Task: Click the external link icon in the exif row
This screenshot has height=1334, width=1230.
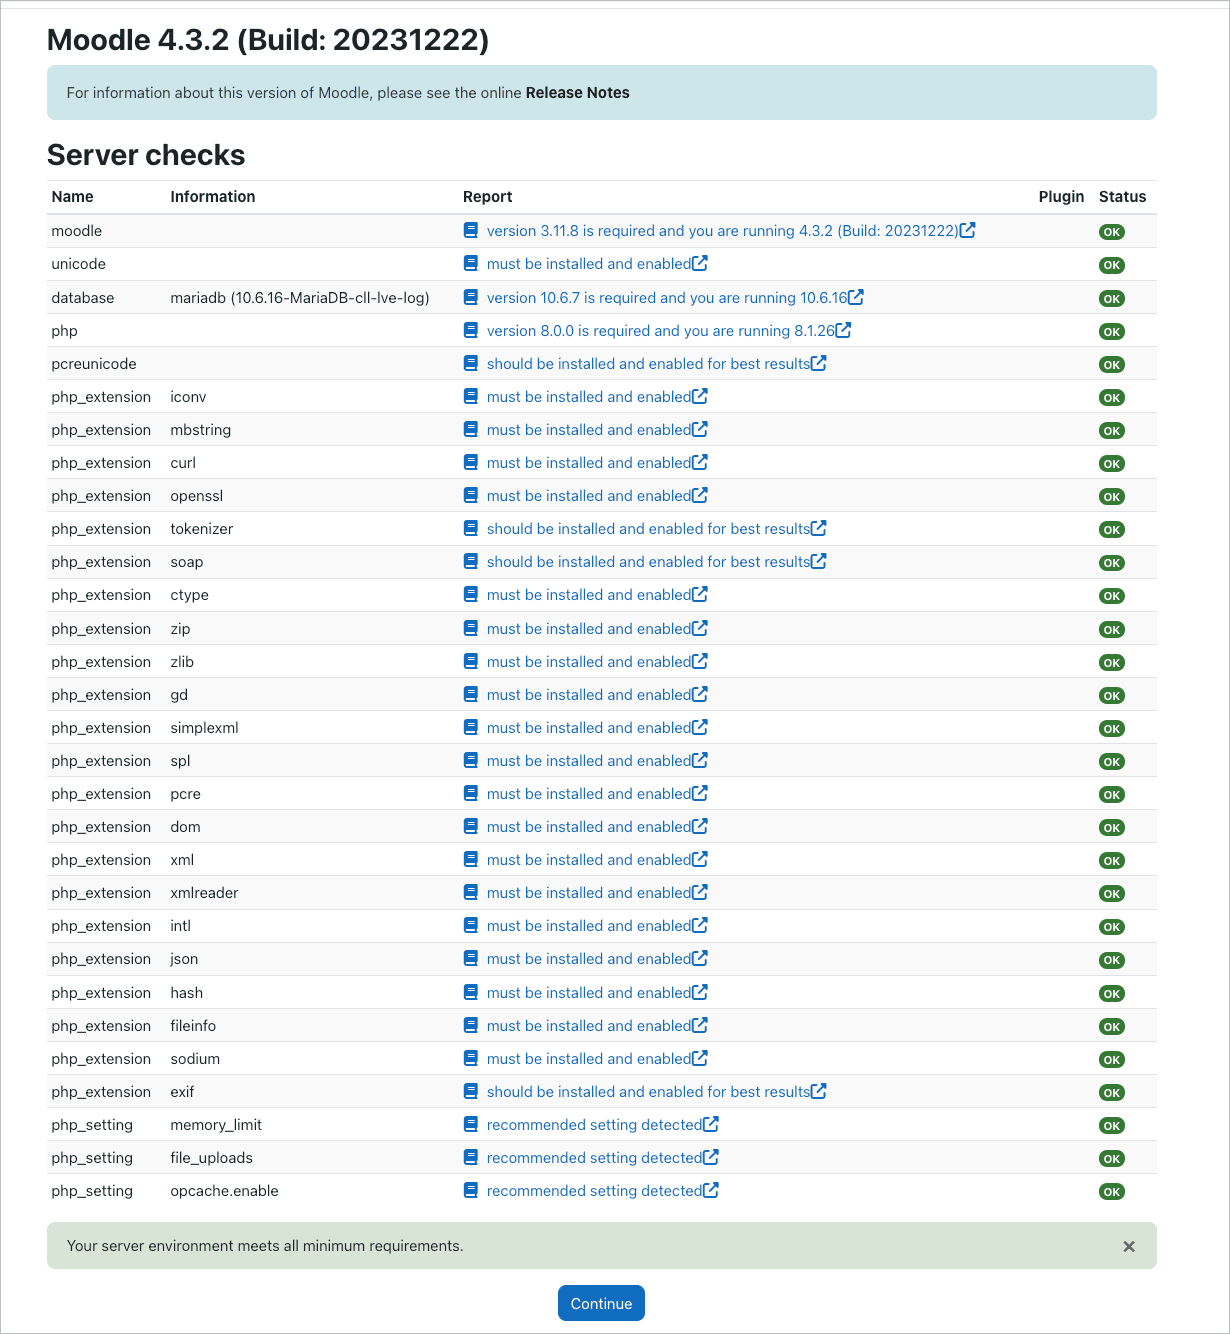Action: [x=819, y=1091]
